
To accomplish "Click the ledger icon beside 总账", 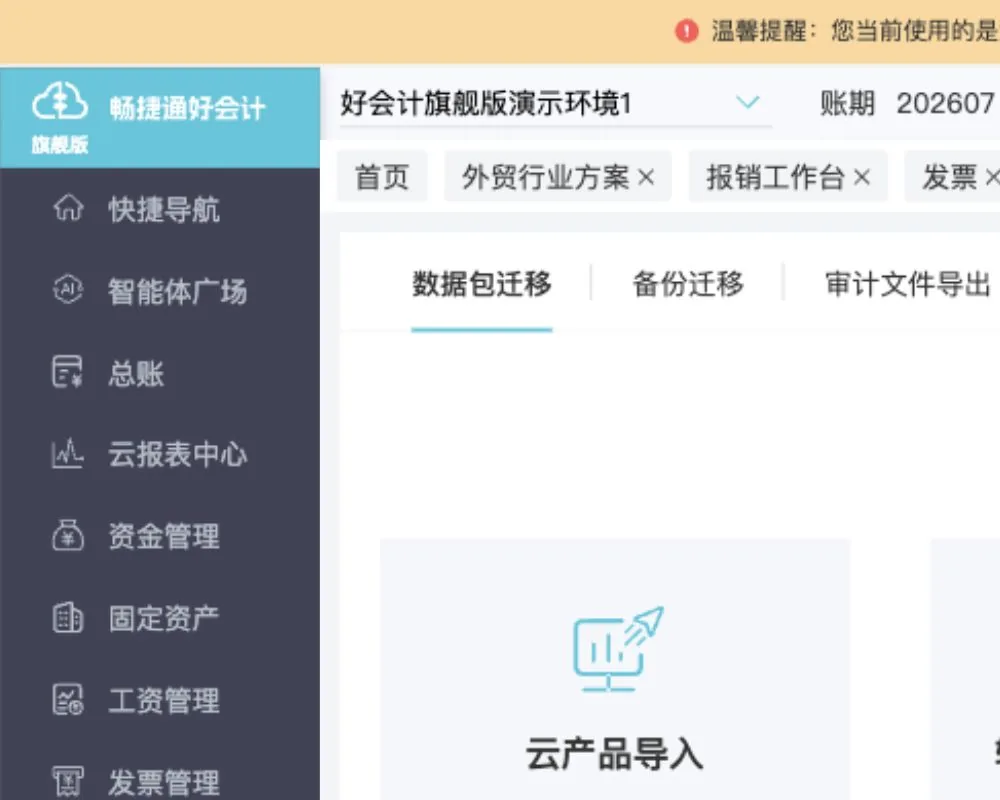I will point(68,372).
